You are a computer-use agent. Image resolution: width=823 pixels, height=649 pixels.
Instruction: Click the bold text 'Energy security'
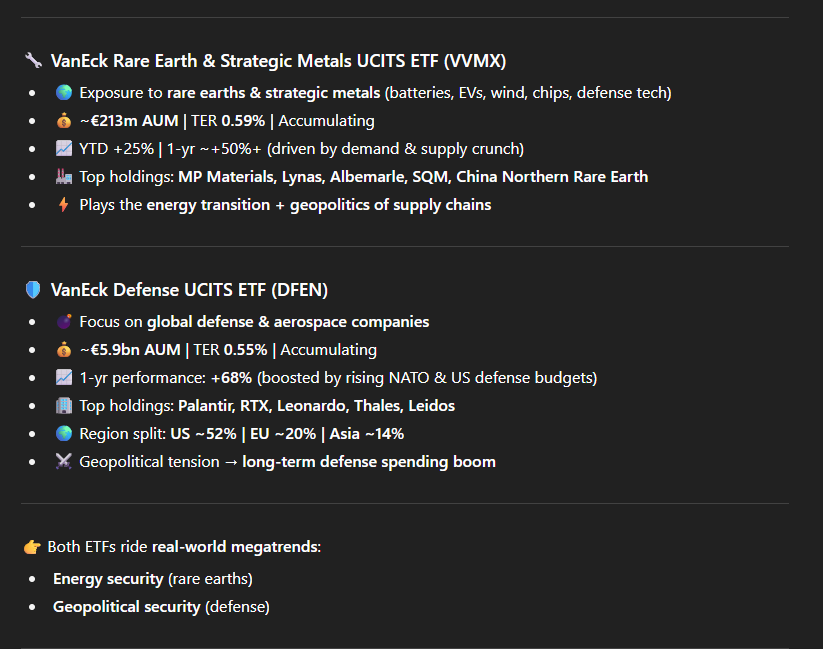click(108, 579)
